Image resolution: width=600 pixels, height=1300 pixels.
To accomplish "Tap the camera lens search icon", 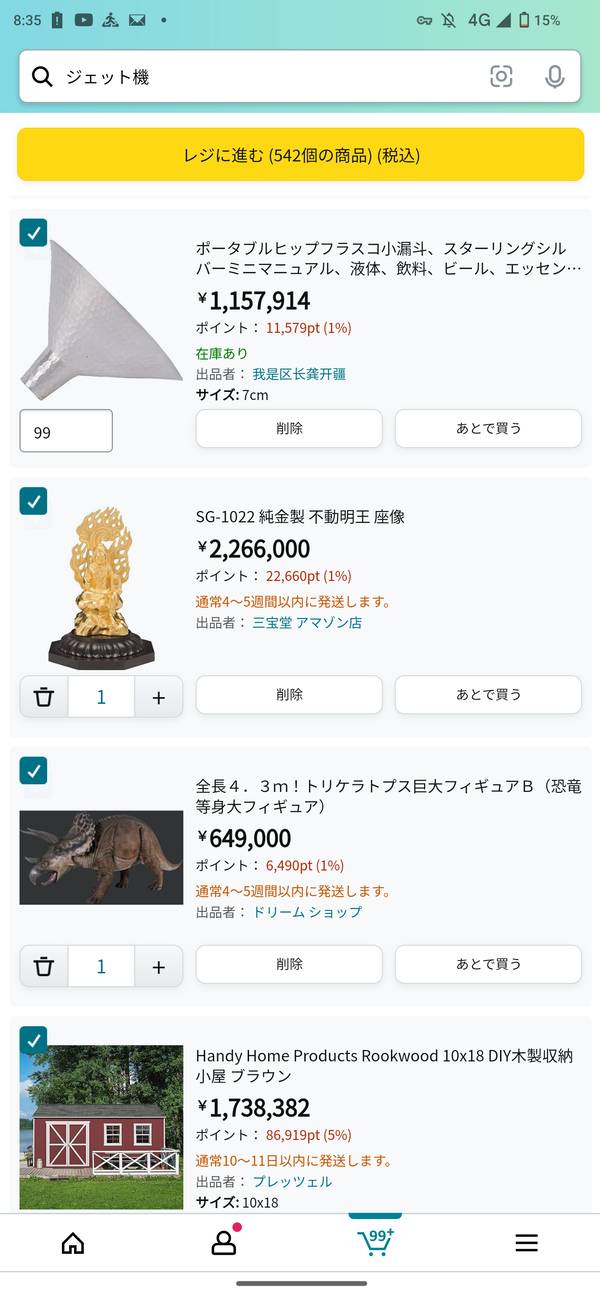I will coord(501,77).
